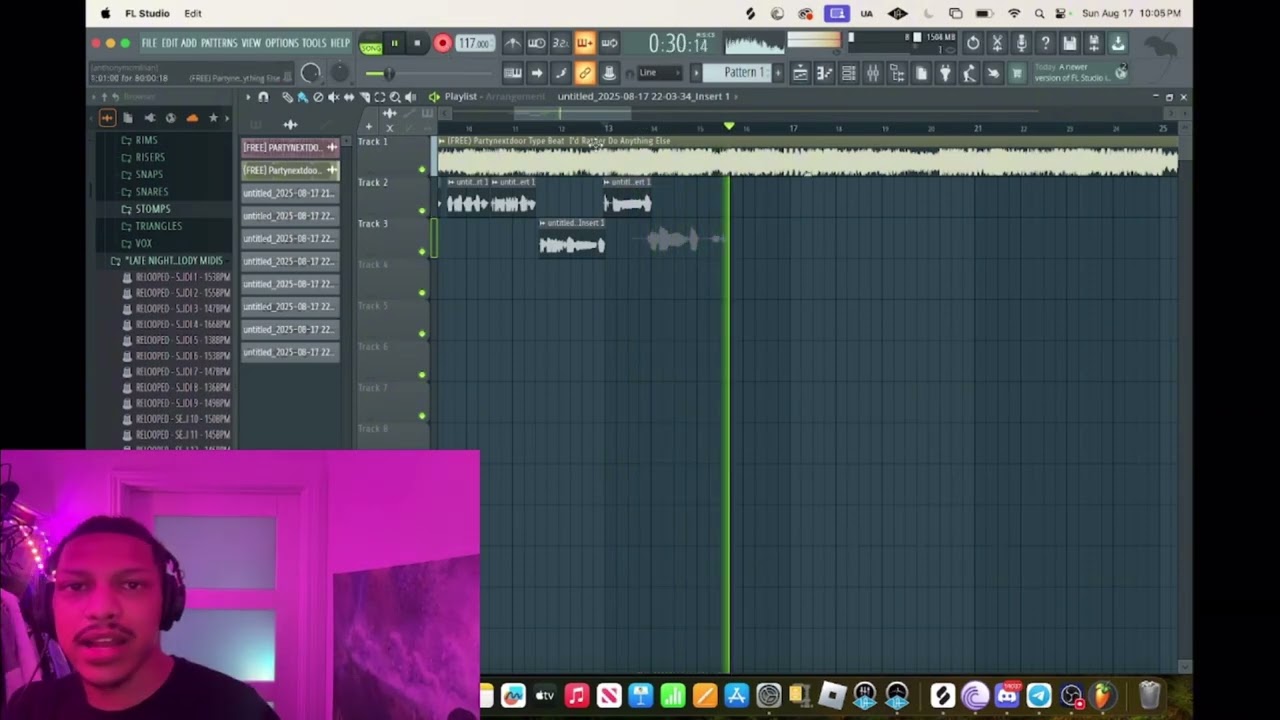Open the Mixer icon
The height and width of the screenshot is (720, 1280).
(872, 73)
